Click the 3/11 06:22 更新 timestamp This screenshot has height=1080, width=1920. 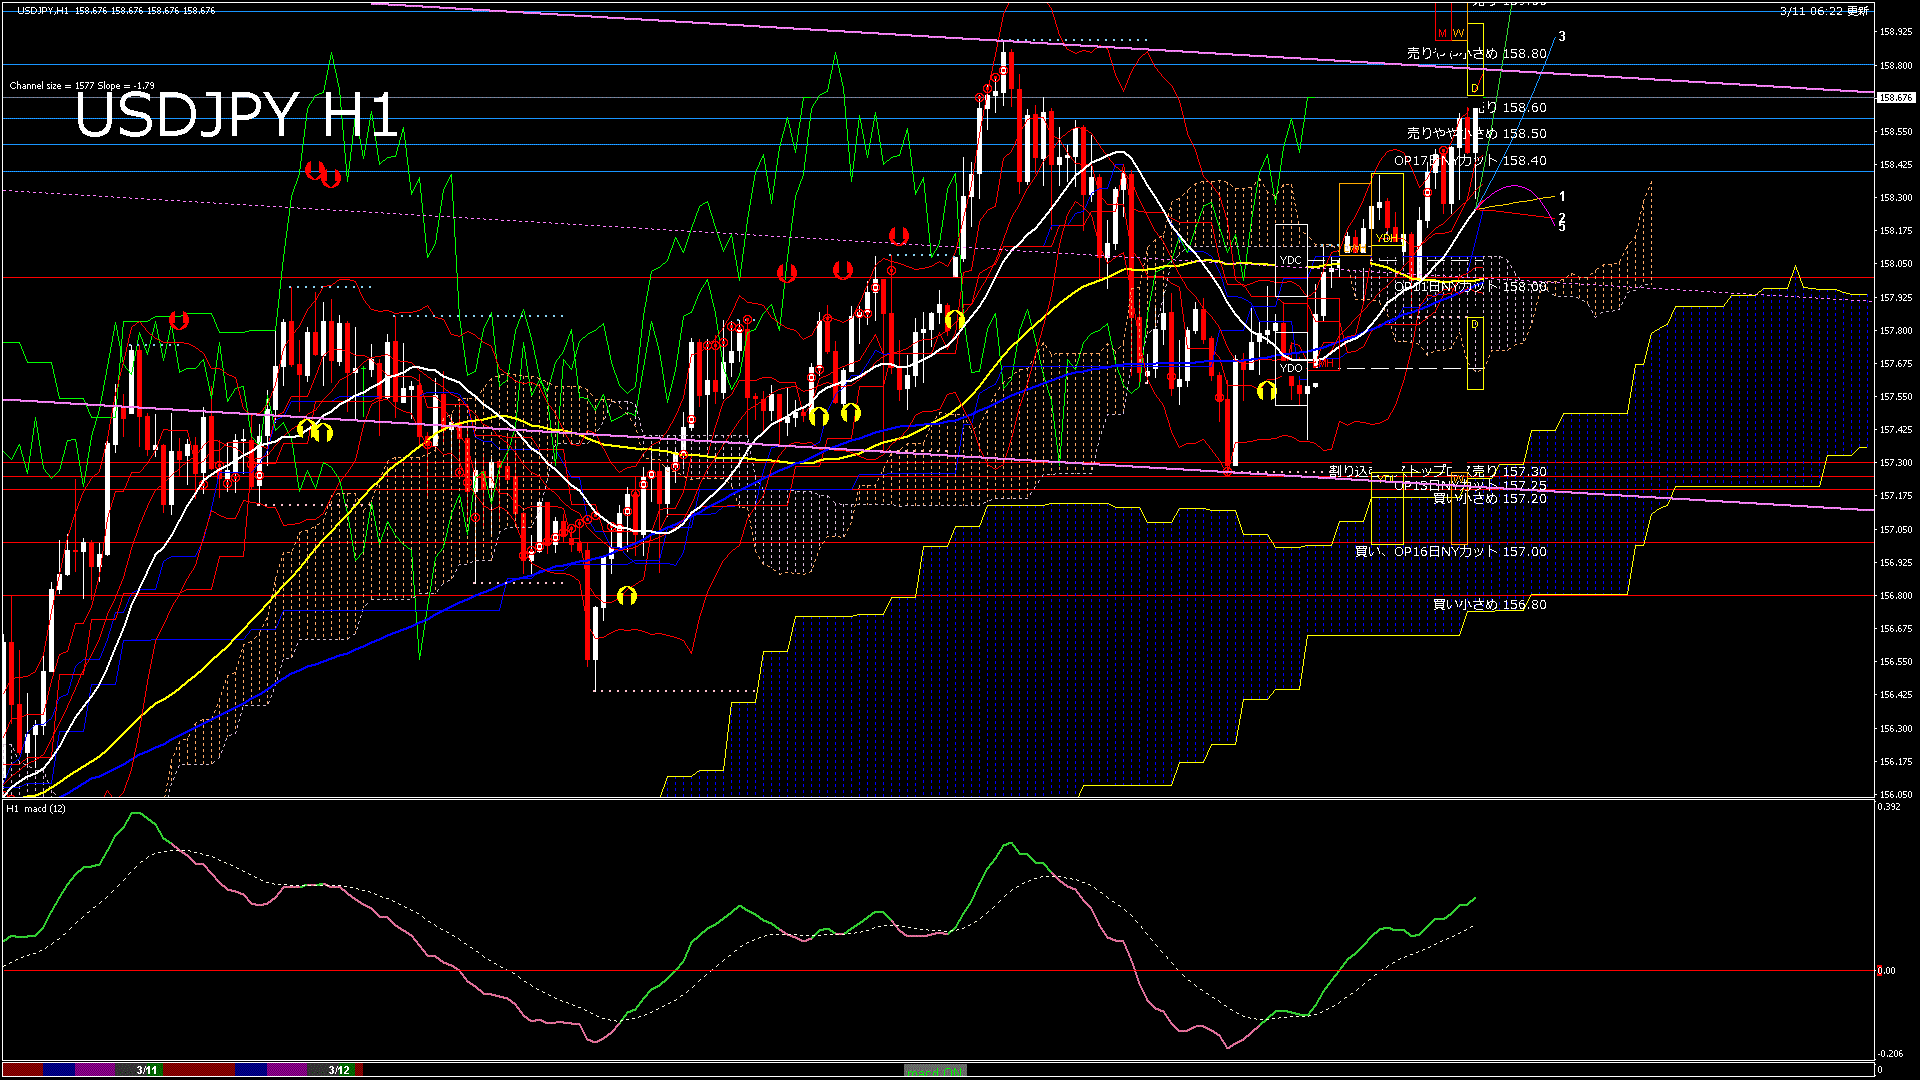tap(1824, 11)
